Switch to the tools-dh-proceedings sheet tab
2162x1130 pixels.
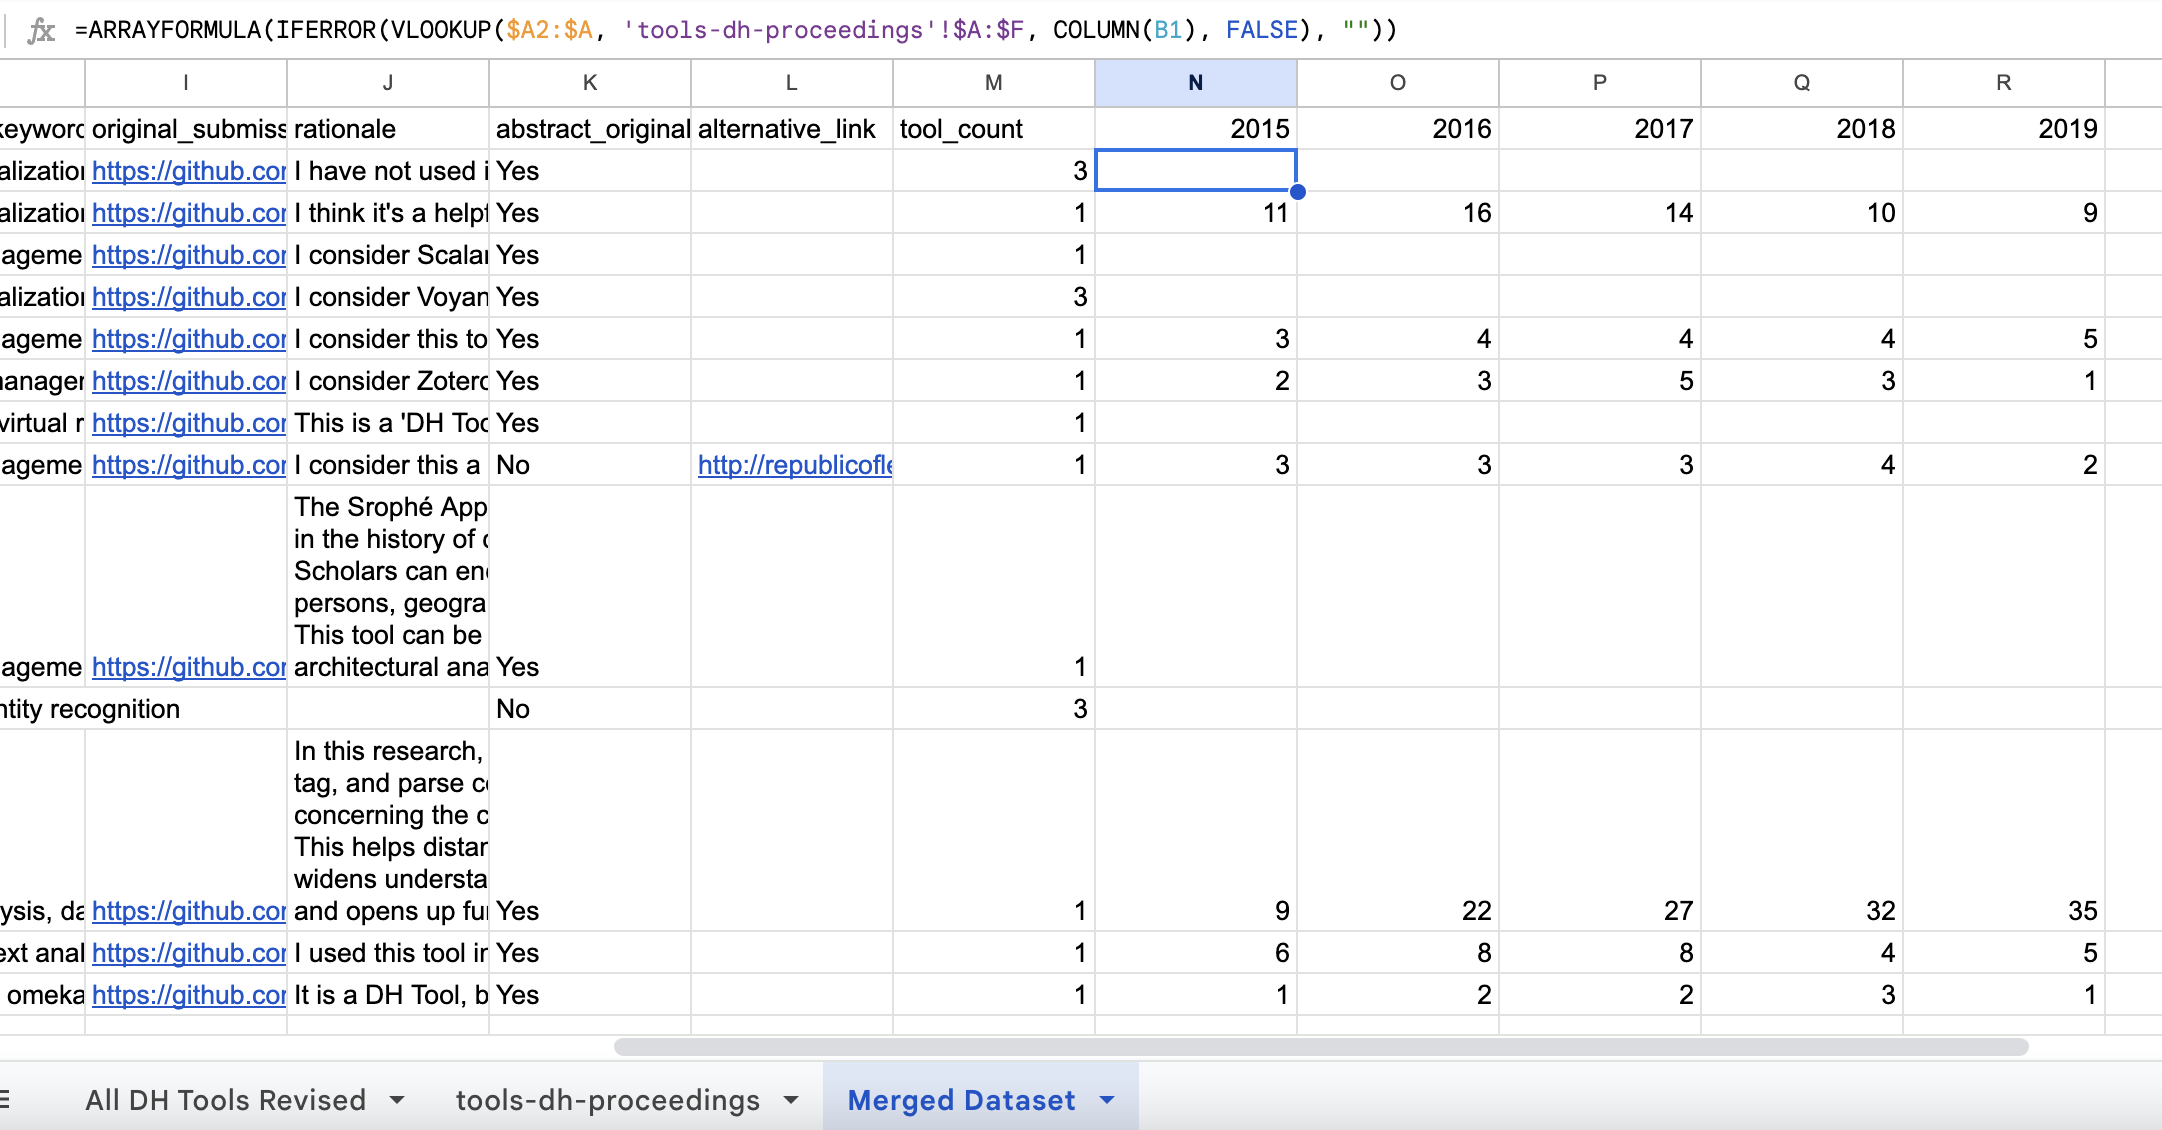[610, 1099]
